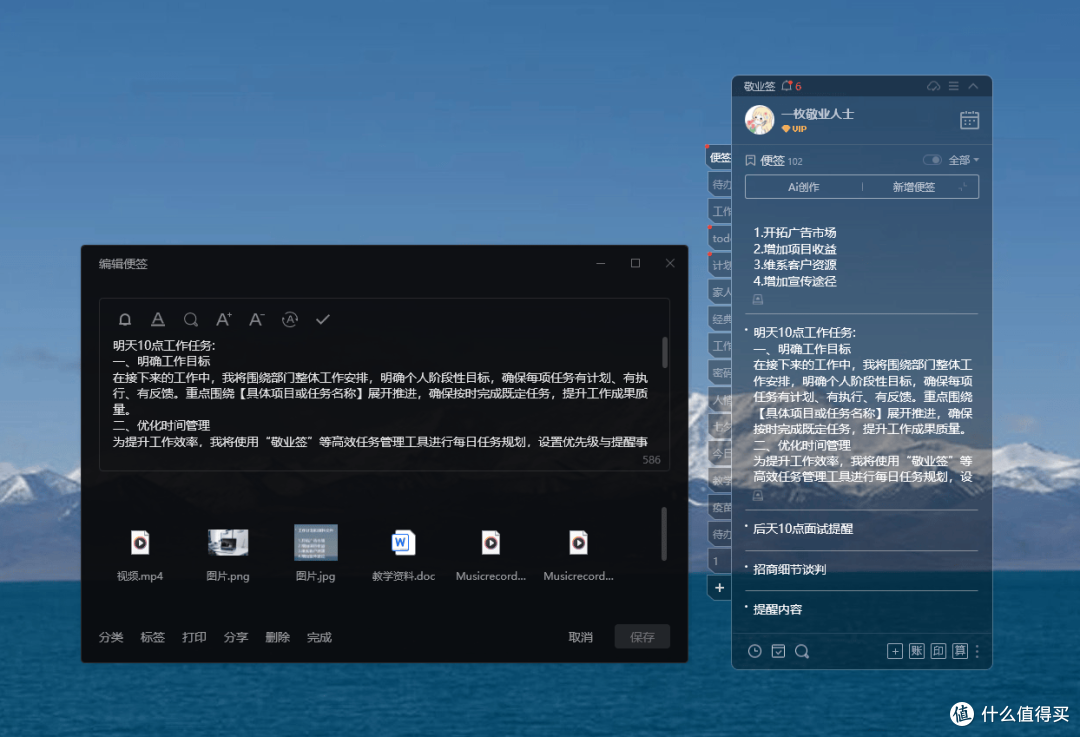Click 分类 at the editor bottom
The width and height of the screenshot is (1080, 737).
point(111,637)
